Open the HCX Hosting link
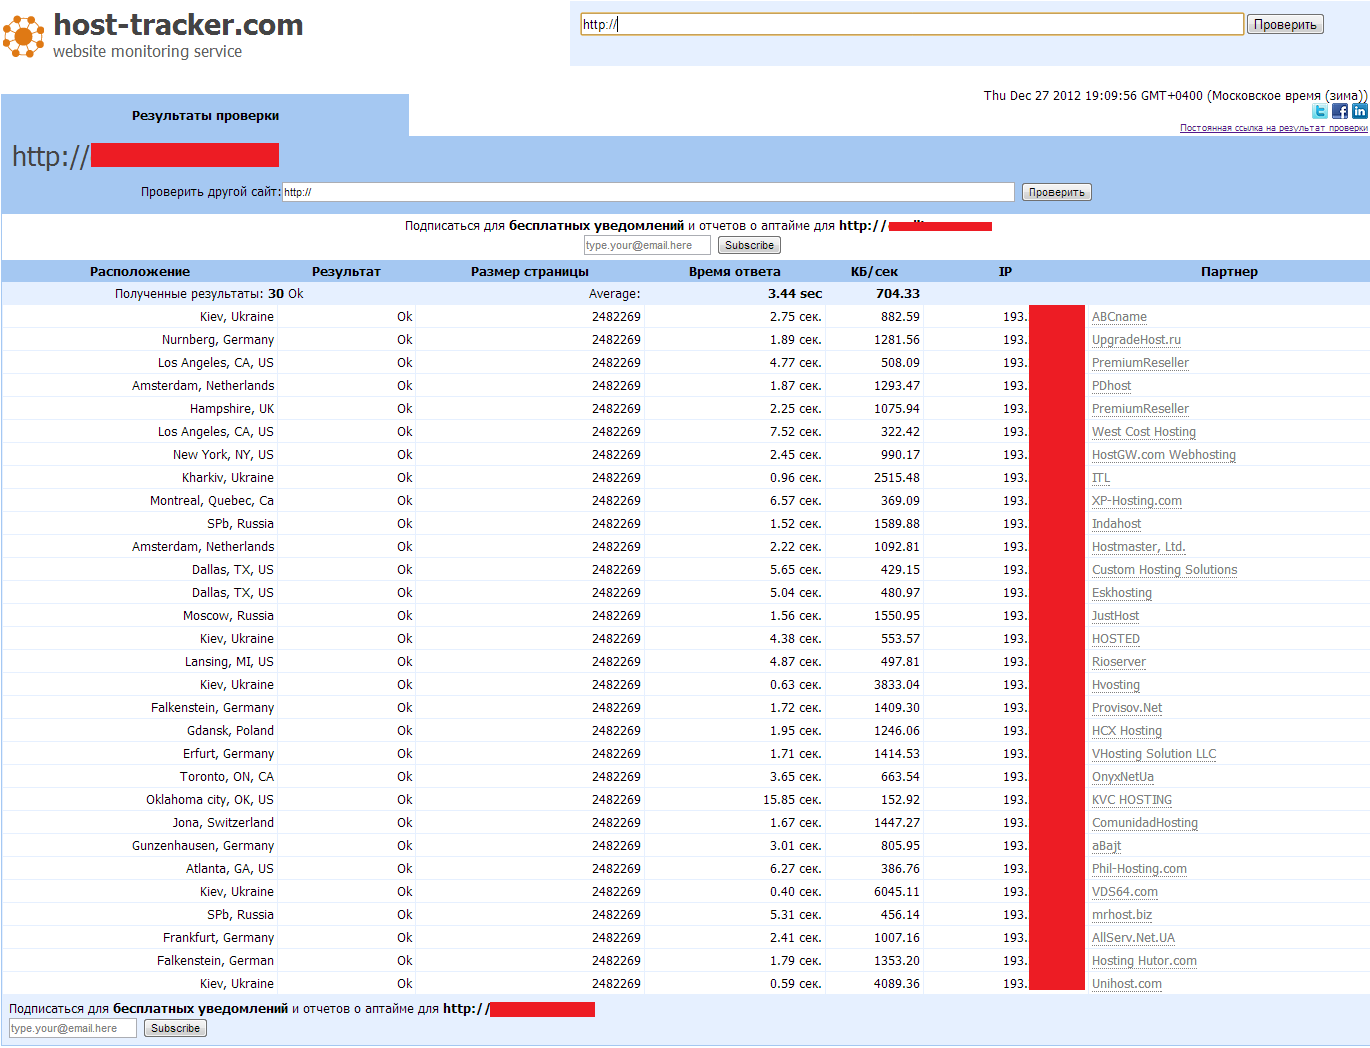Viewport: 1370px width, 1048px height. (1127, 731)
